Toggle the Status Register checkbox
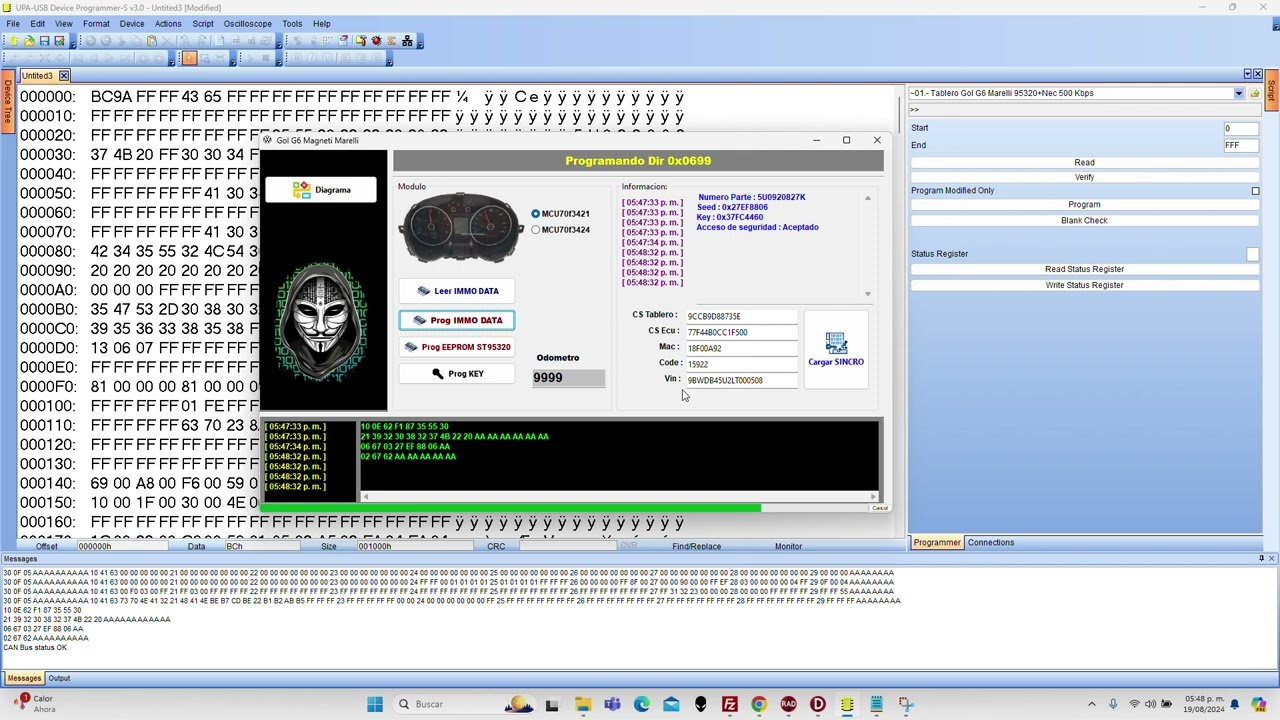This screenshot has height=720, width=1280. [x=1252, y=254]
